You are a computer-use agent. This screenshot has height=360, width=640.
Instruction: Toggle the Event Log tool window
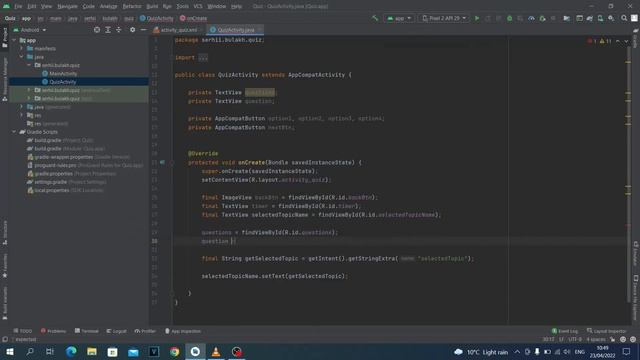click(x=565, y=331)
